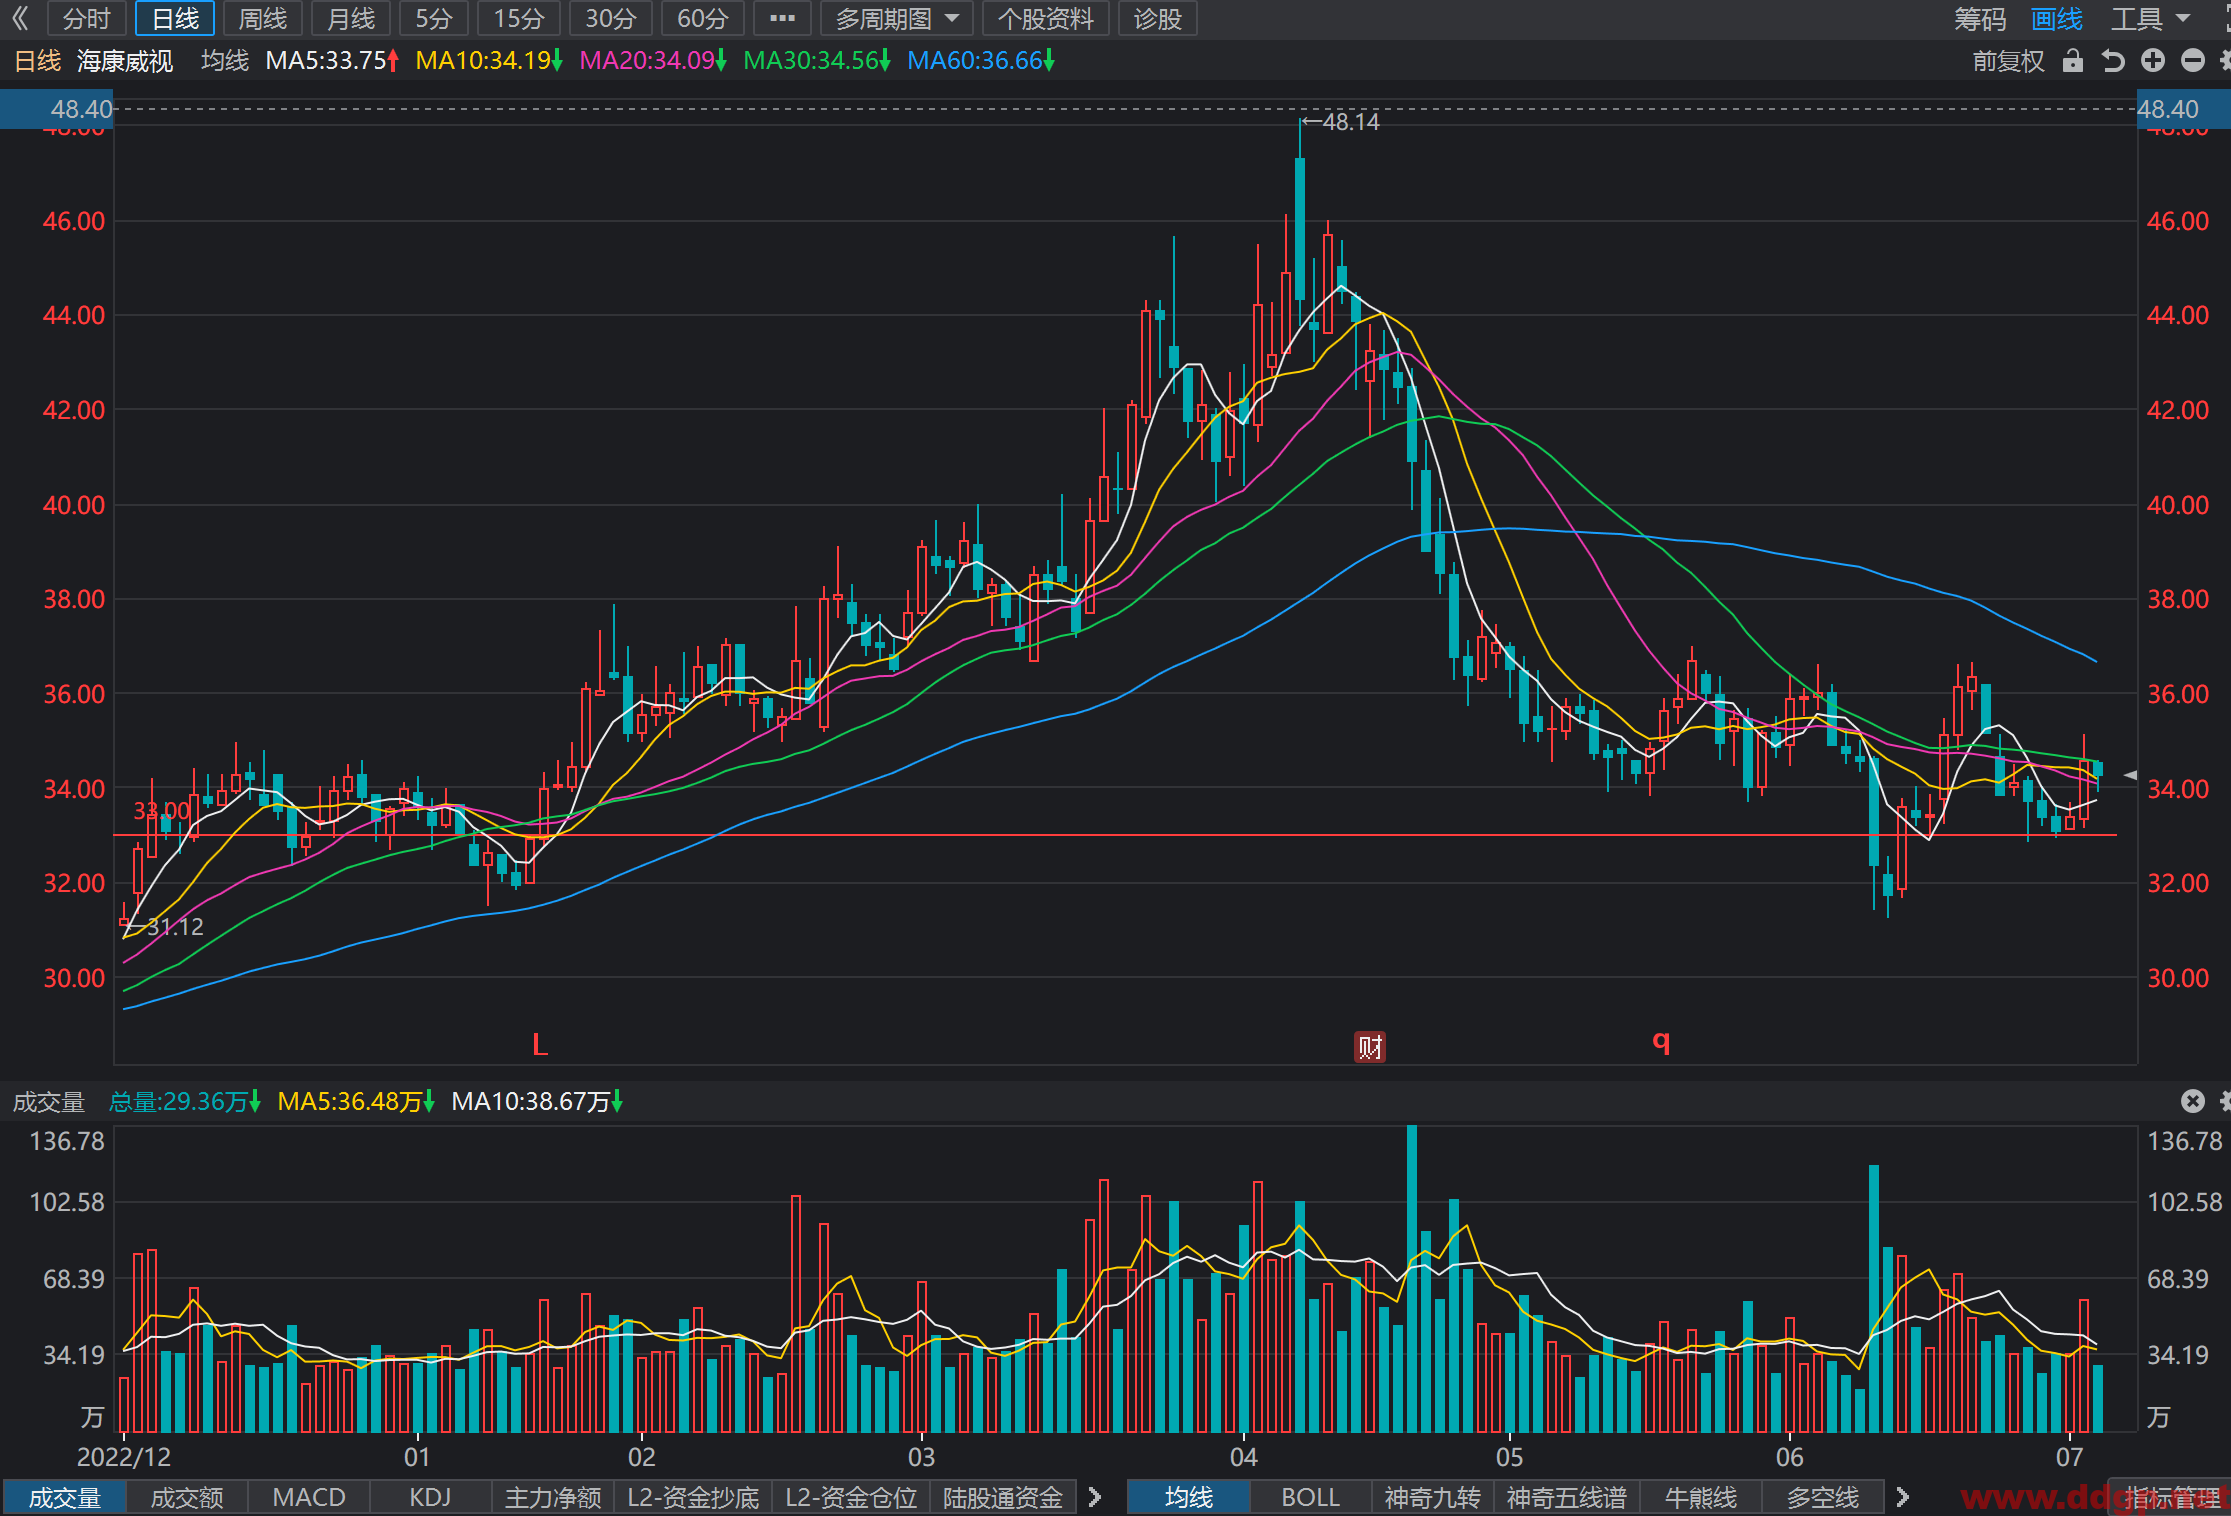2231x1516 pixels.
Task: Switch to 牛熊线 indicator
Action: [1701, 1497]
